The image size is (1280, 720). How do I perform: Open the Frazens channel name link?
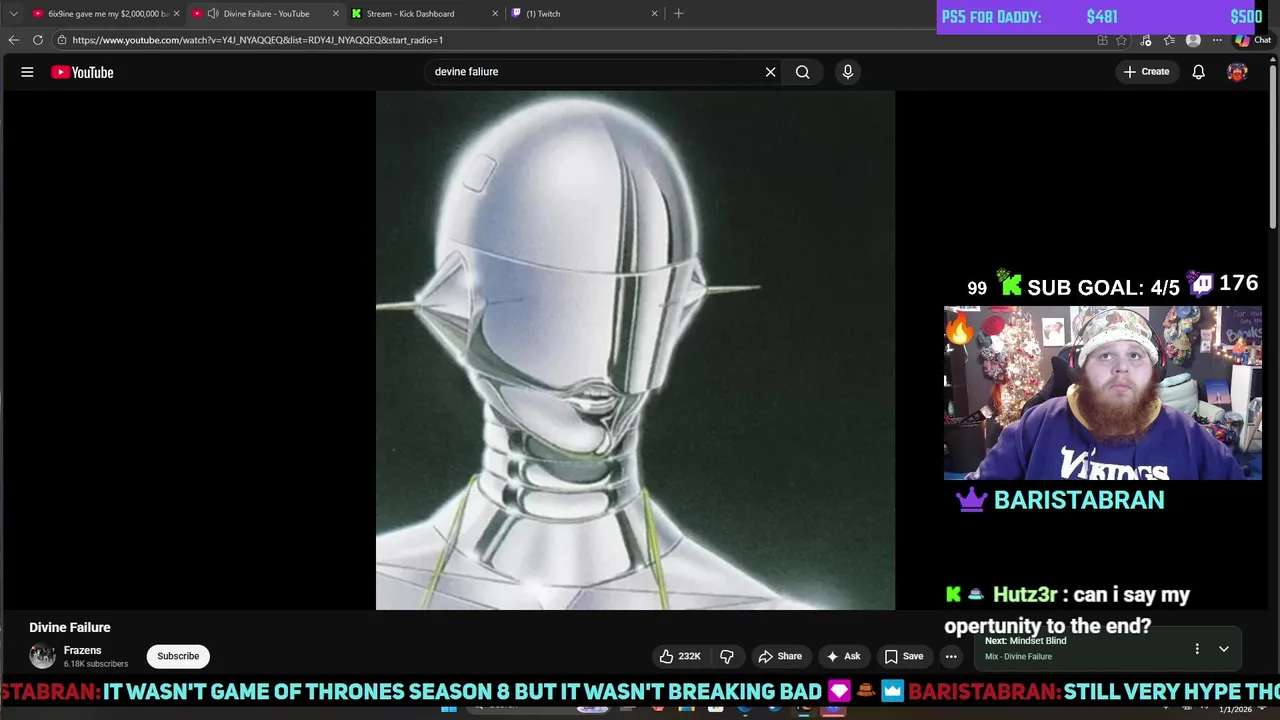pyautogui.click(x=83, y=650)
